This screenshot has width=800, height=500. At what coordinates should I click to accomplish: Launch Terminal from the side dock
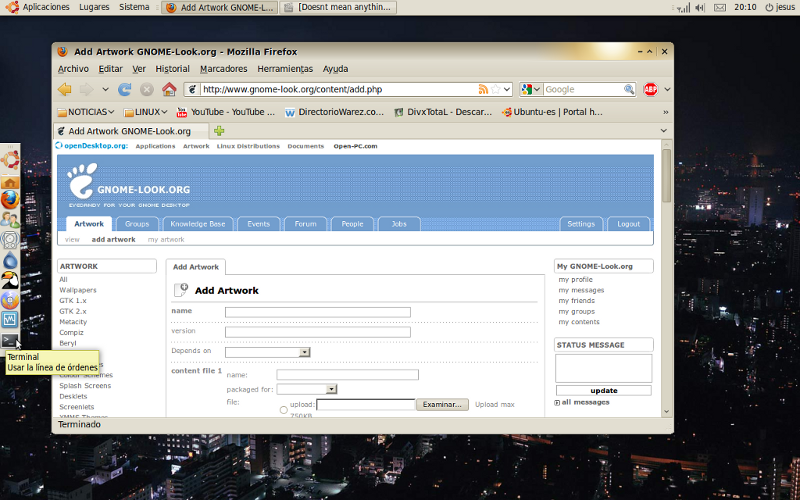click(10, 340)
